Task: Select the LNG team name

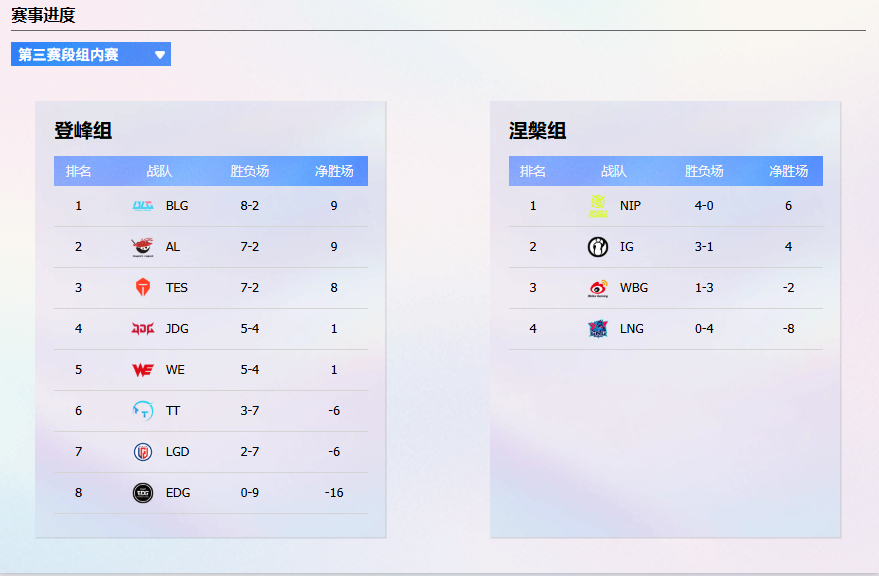Action: tap(632, 329)
